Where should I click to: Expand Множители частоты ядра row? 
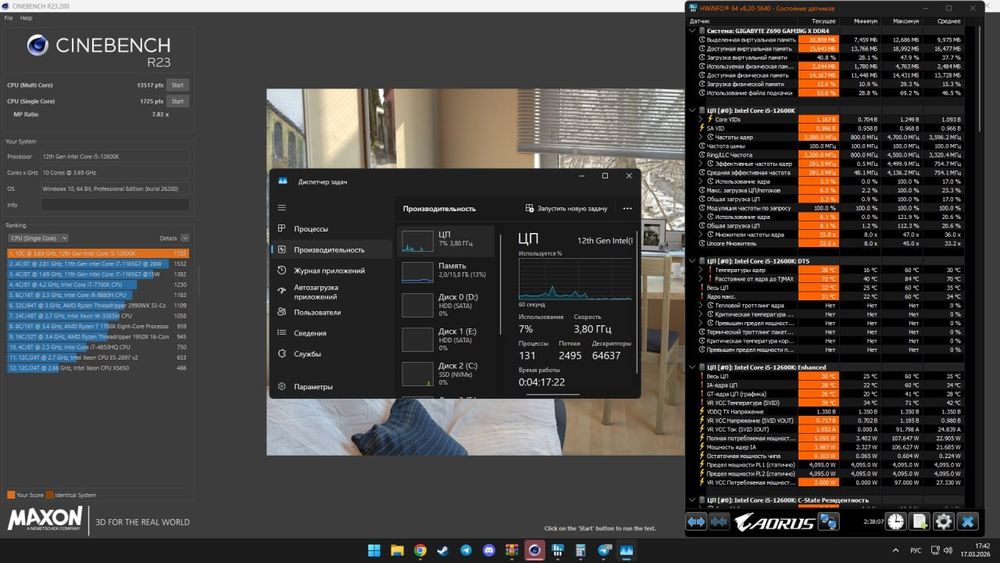700,235
